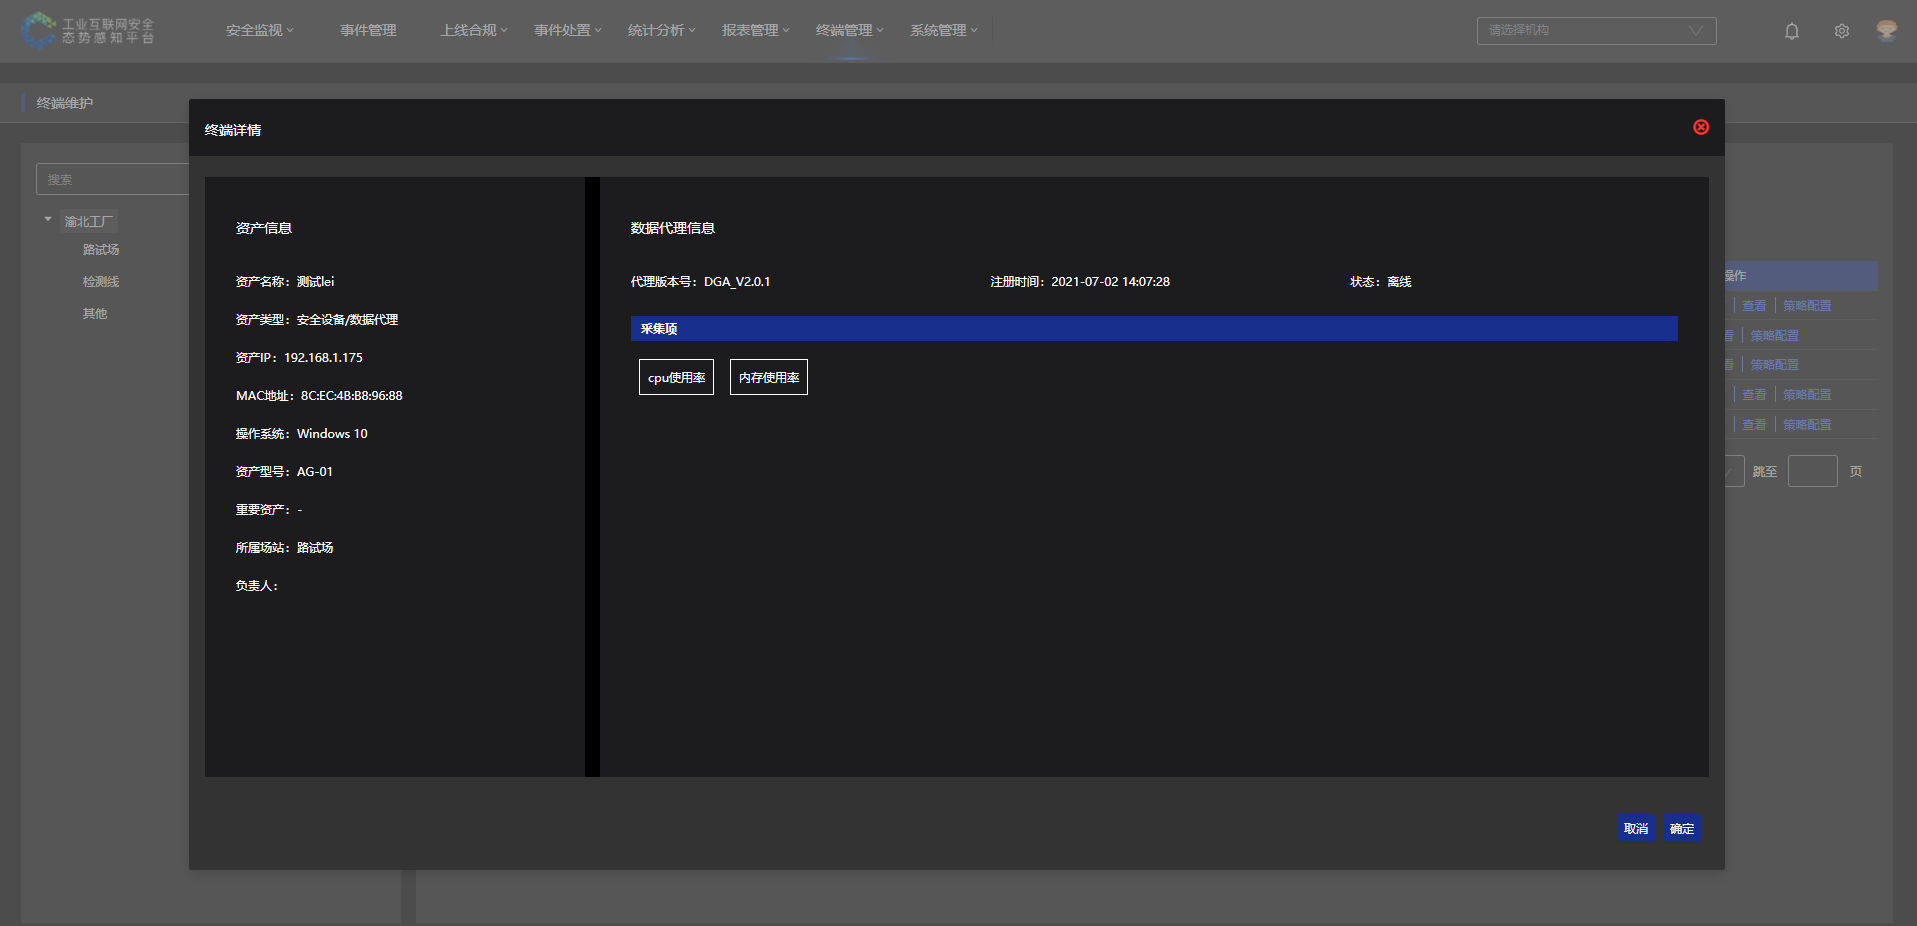Open the 系统管理 menu

coord(943,31)
